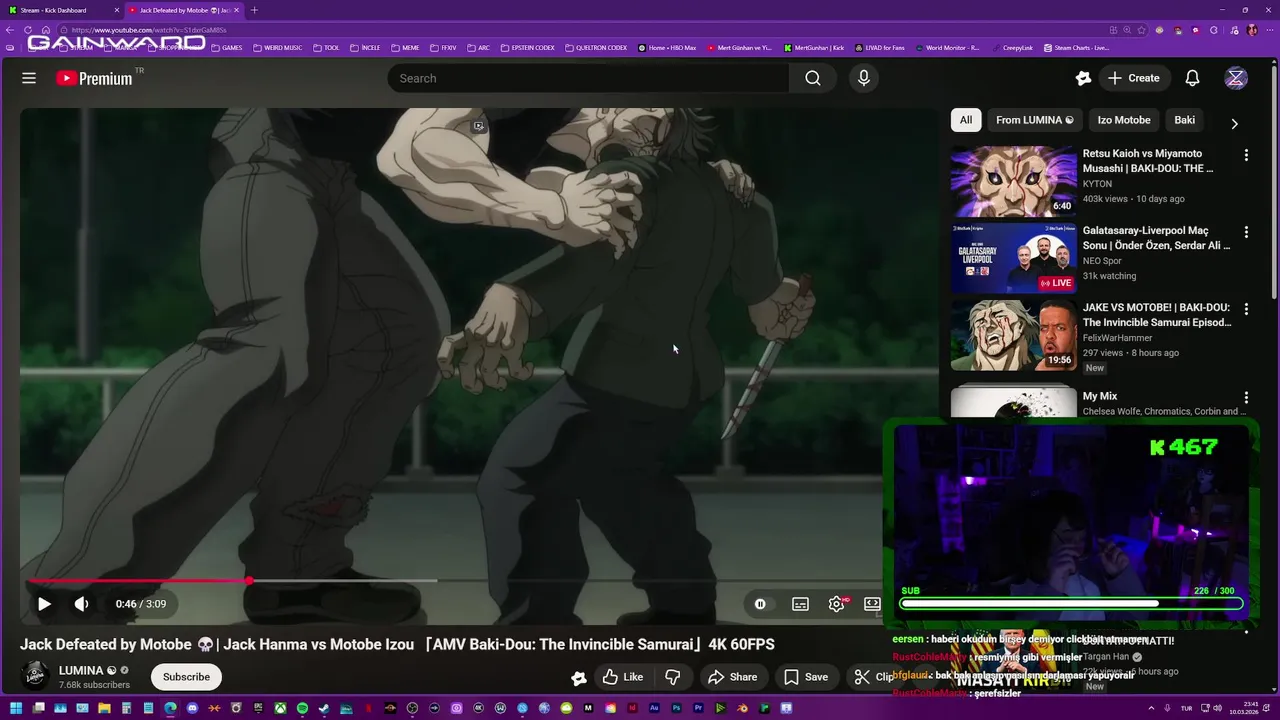The image size is (1280, 720).
Task: Open LUMINA channel avatar
Action: click(x=36, y=676)
